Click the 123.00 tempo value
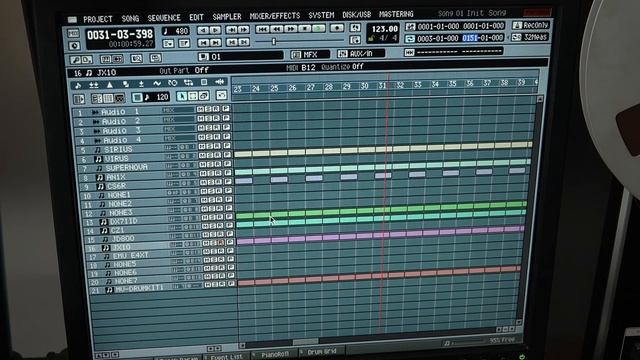 (x=384, y=29)
